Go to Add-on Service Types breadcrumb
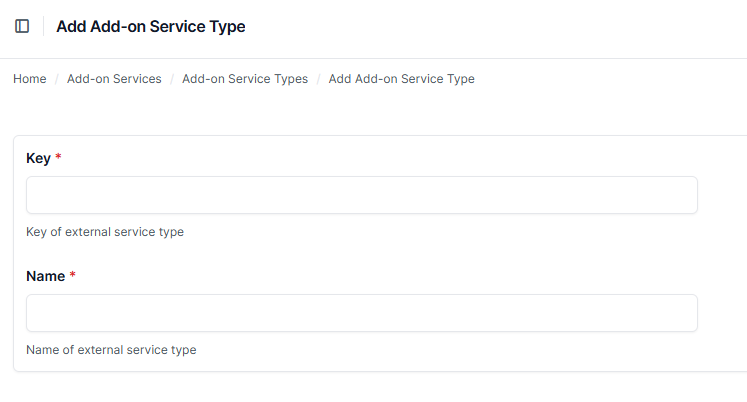747x402 pixels. (245, 79)
